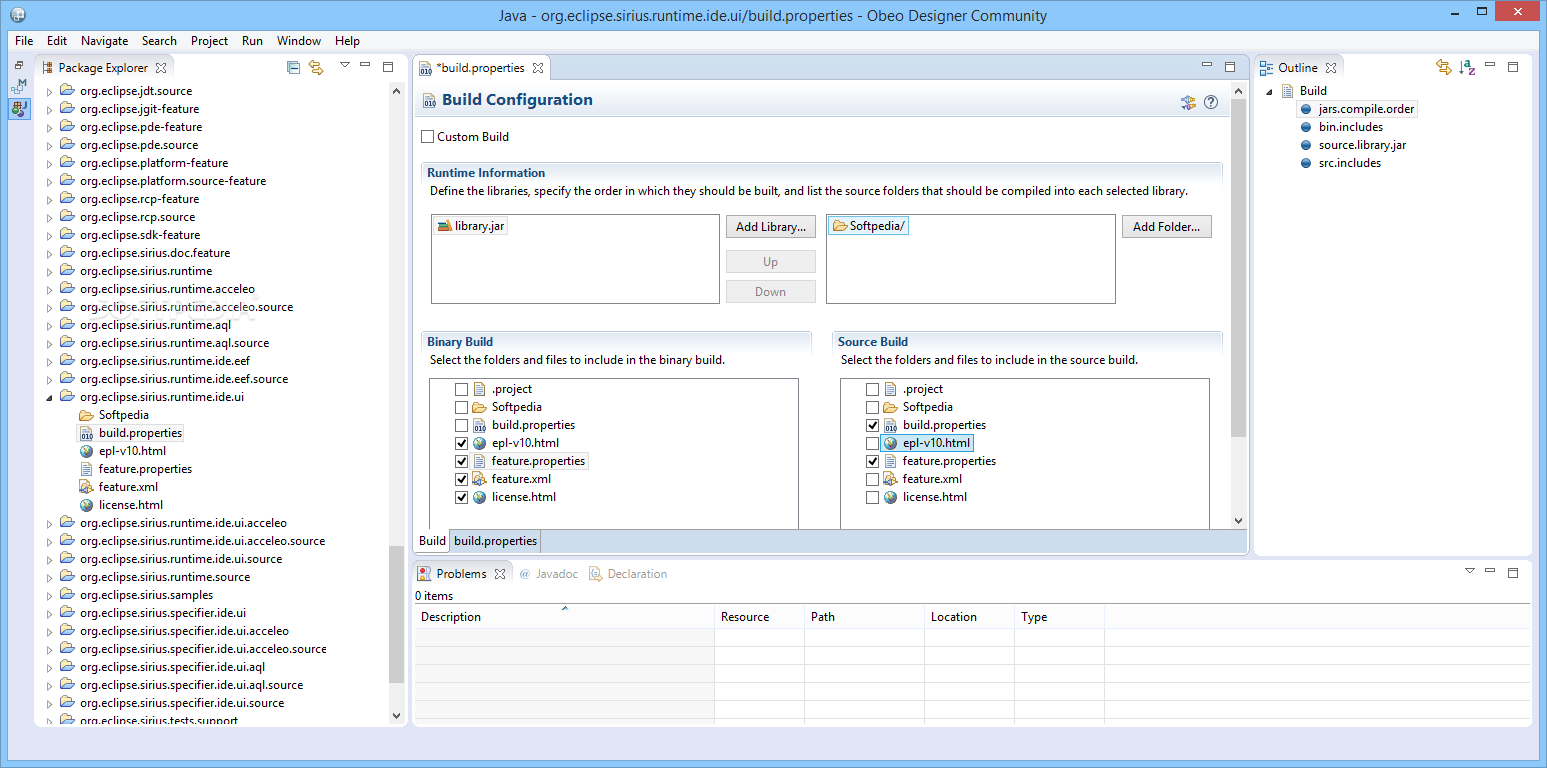Click Package Explorer vertical scrollbar thumb
Viewport: 1547px width, 768px height.
[x=397, y=614]
